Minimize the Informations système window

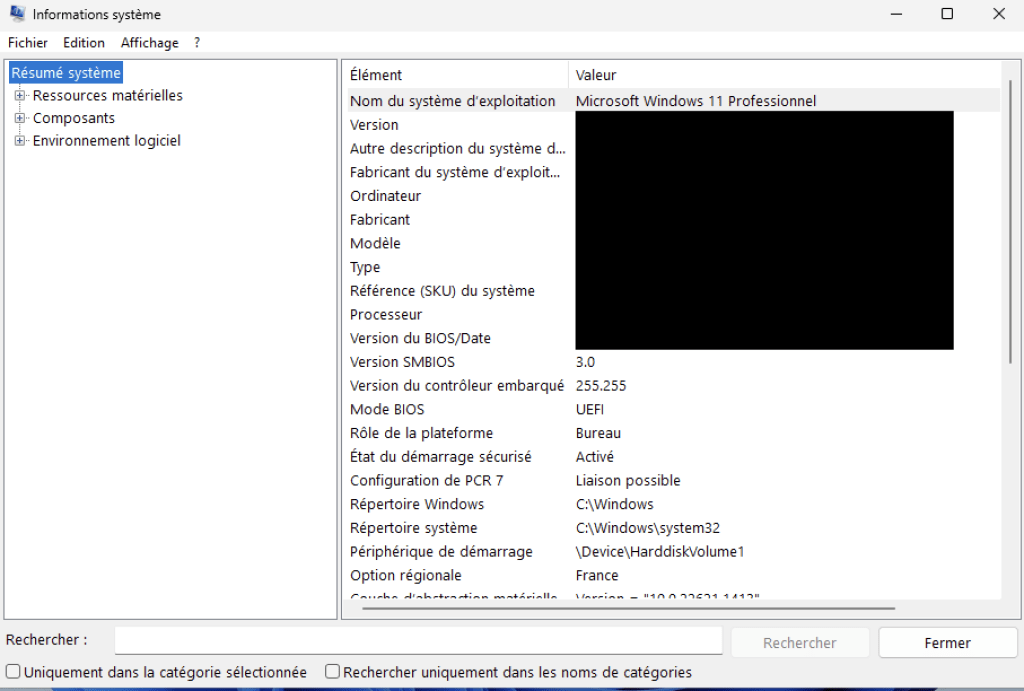[x=896, y=14]
